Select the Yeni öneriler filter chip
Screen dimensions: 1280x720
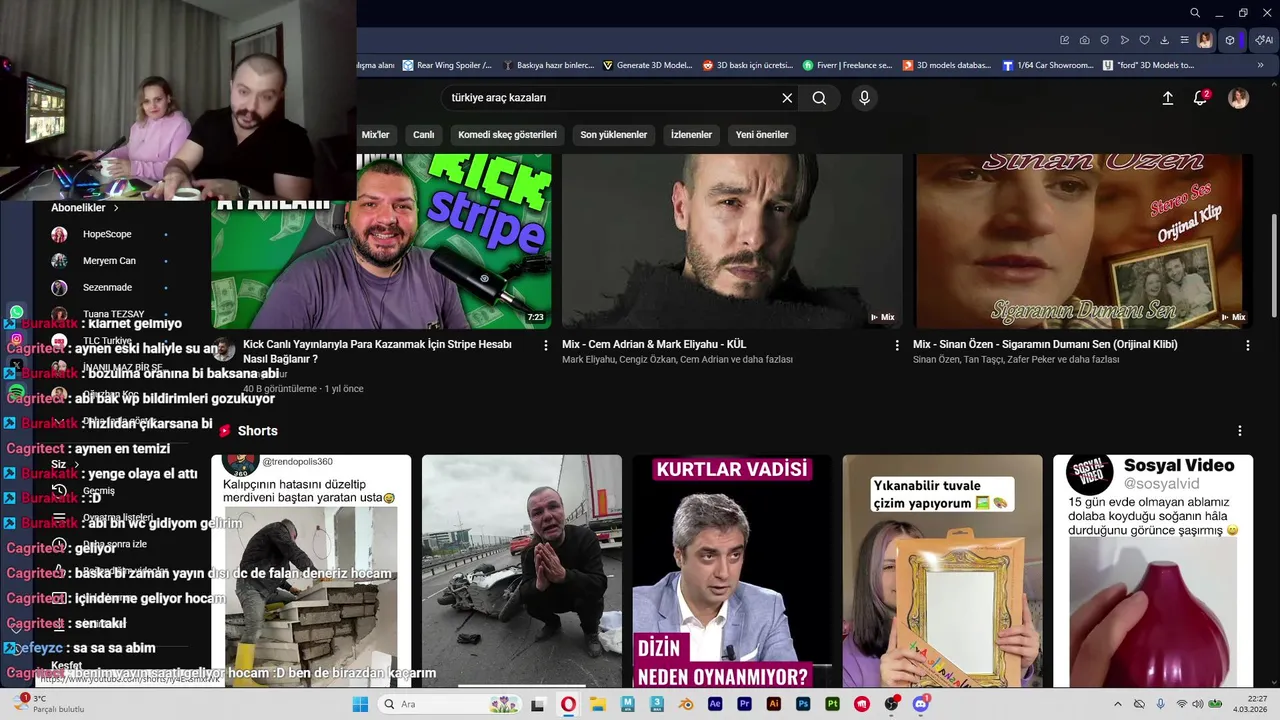tap(762, 135)
